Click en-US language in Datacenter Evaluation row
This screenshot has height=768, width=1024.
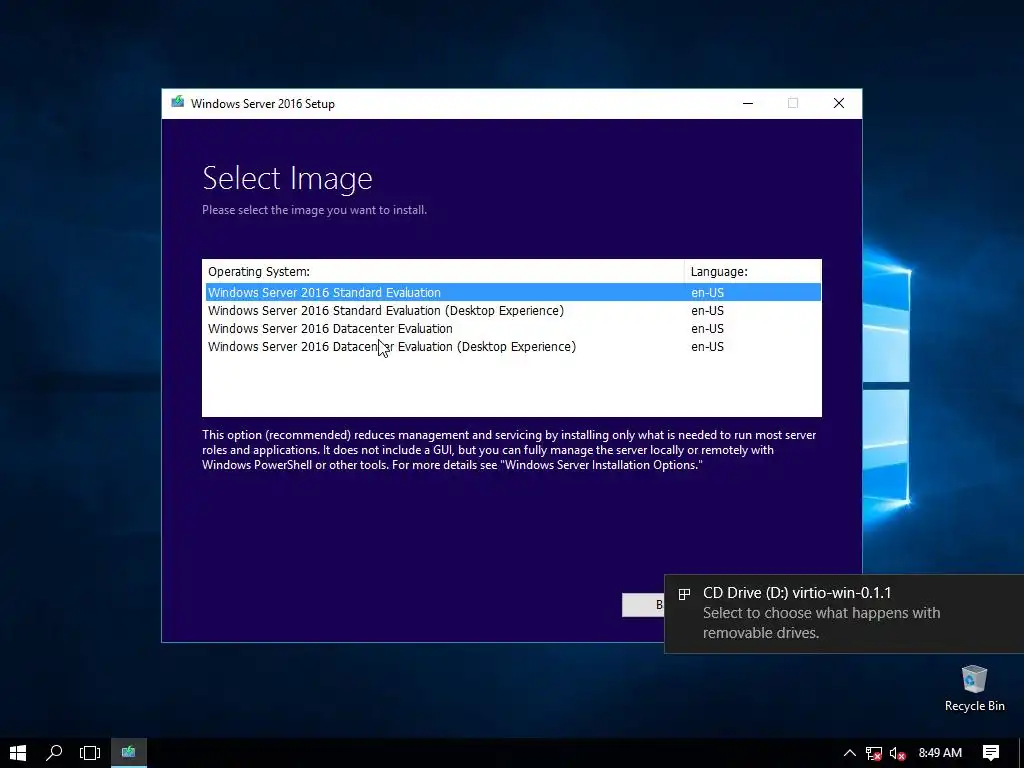[x=707, y=328]
